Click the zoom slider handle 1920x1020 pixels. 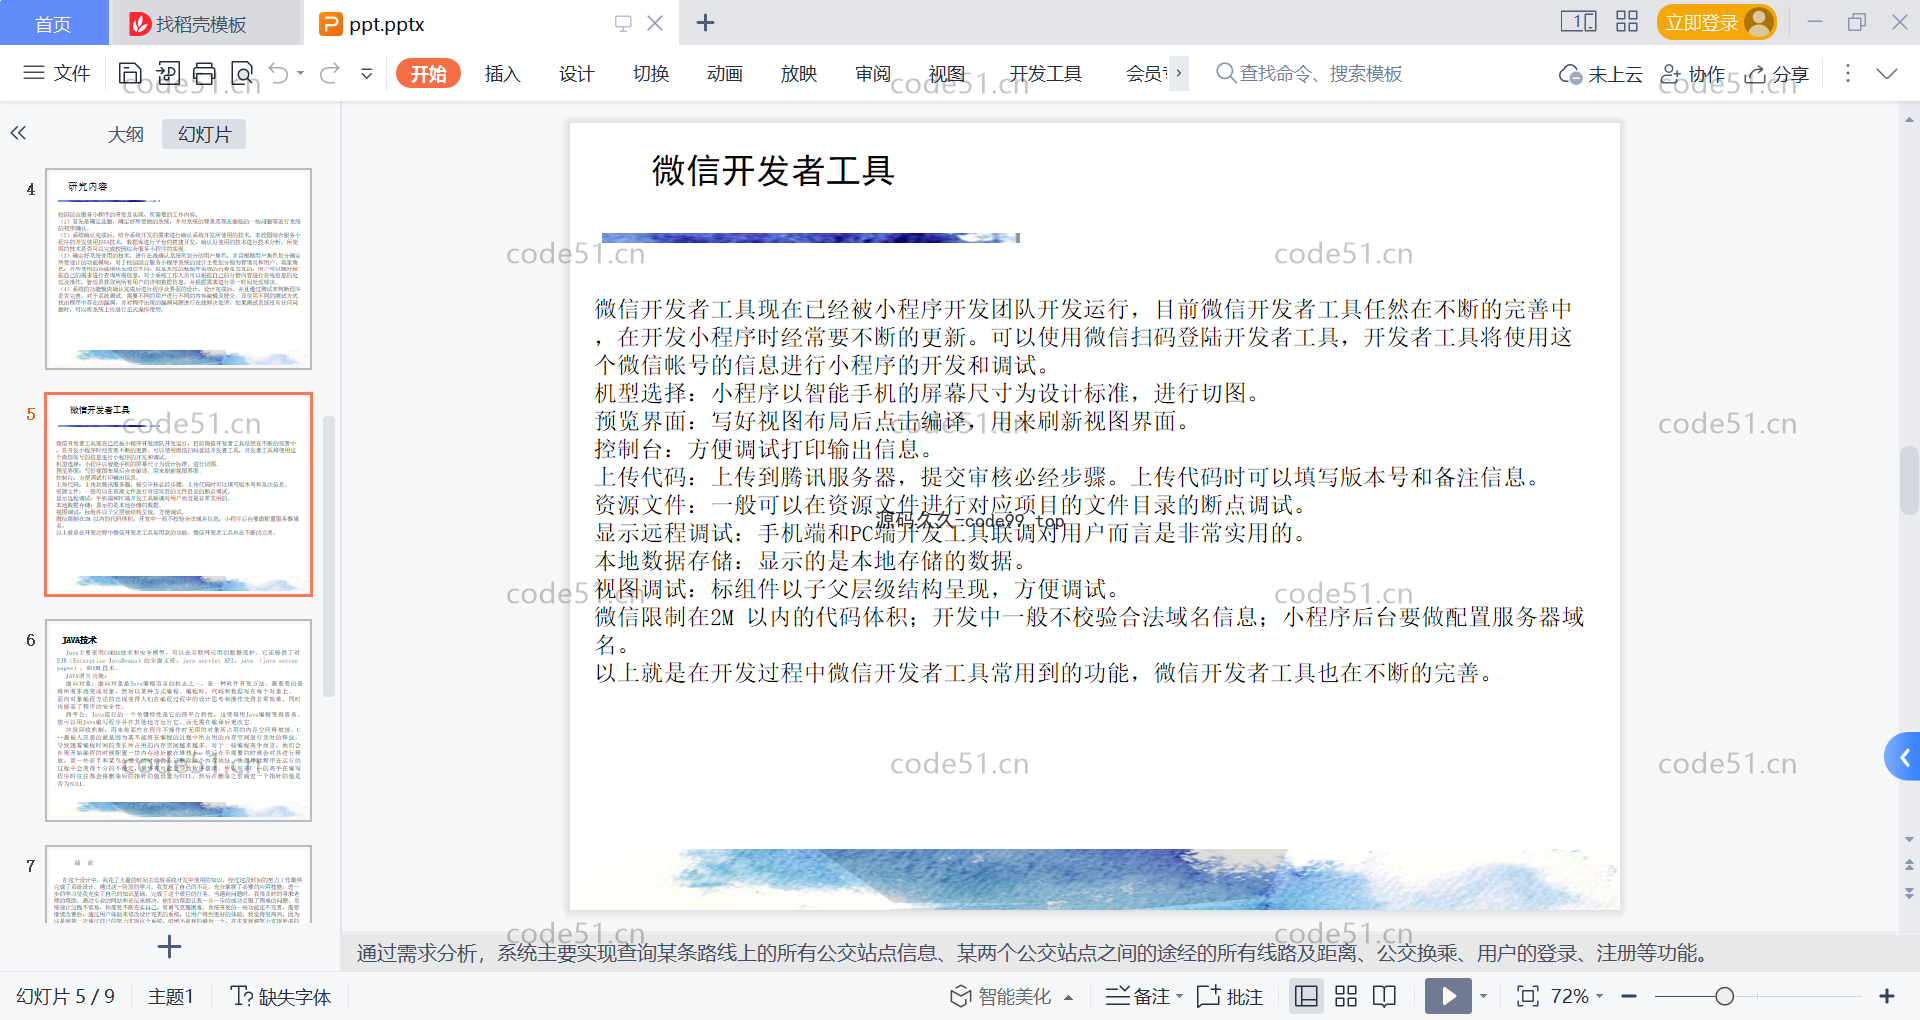1724,996
